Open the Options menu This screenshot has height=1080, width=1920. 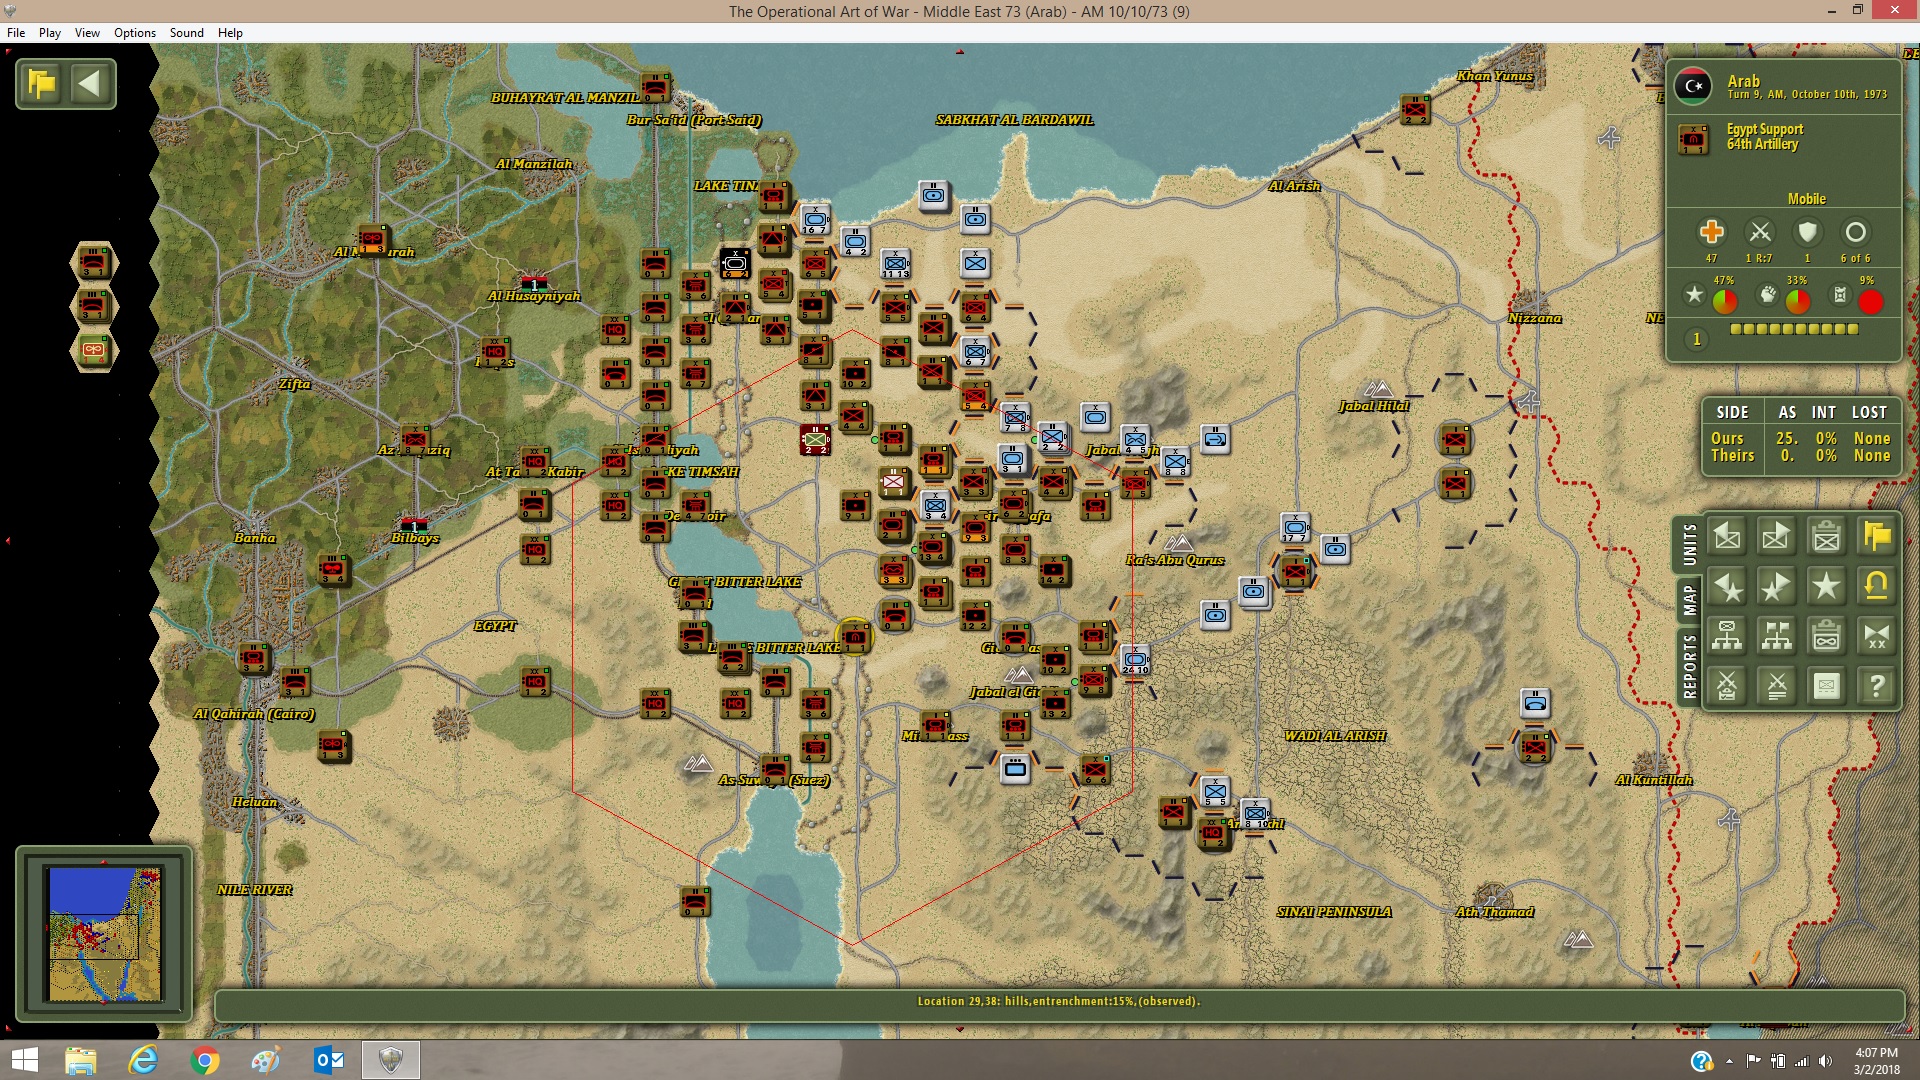tap(135, 32)
